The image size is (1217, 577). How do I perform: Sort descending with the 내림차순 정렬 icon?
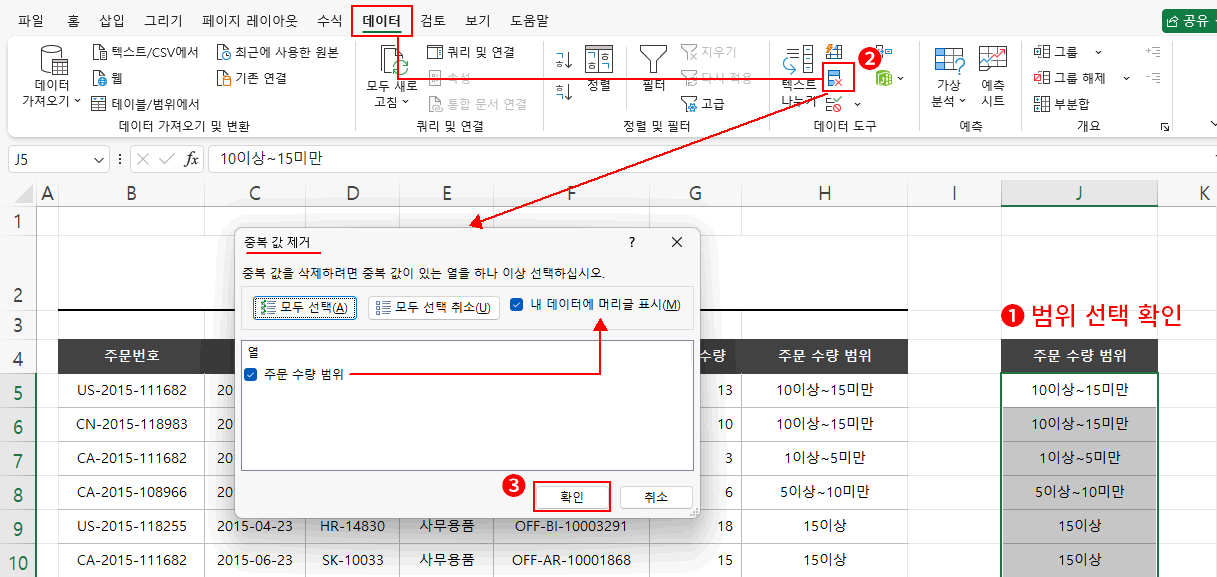[x=564, y=92]
